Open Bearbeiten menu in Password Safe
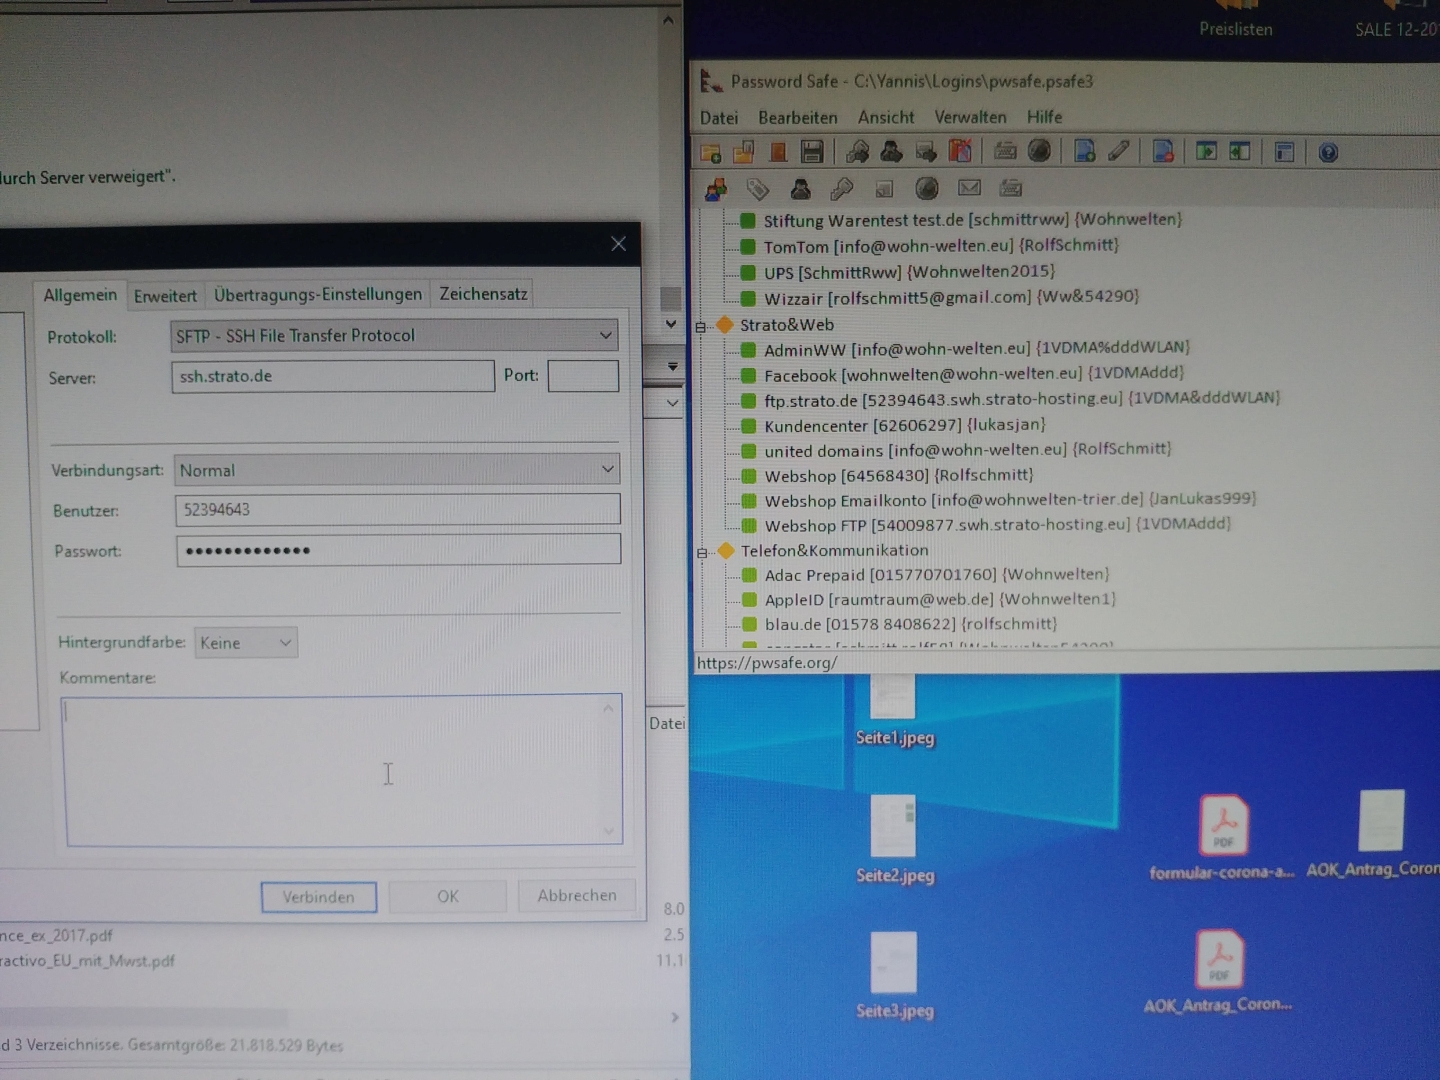This screenshot has width=1440, height=1080. click(798, 117)
